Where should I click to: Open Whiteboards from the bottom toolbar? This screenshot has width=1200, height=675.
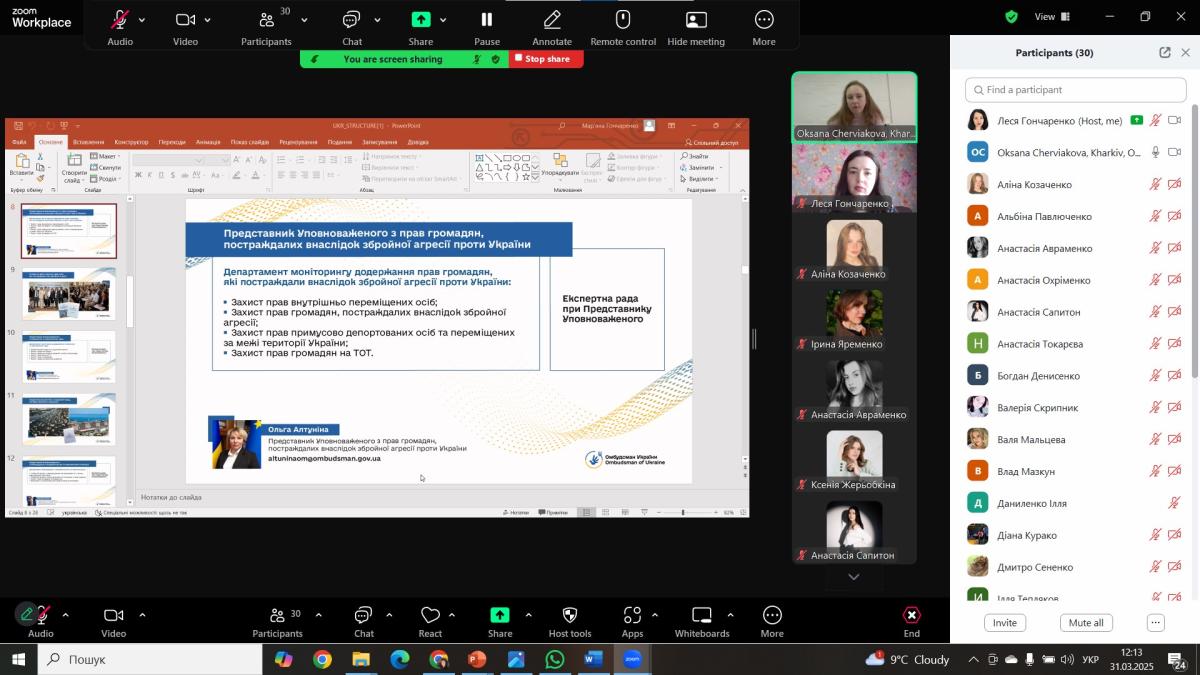(702, 616)
